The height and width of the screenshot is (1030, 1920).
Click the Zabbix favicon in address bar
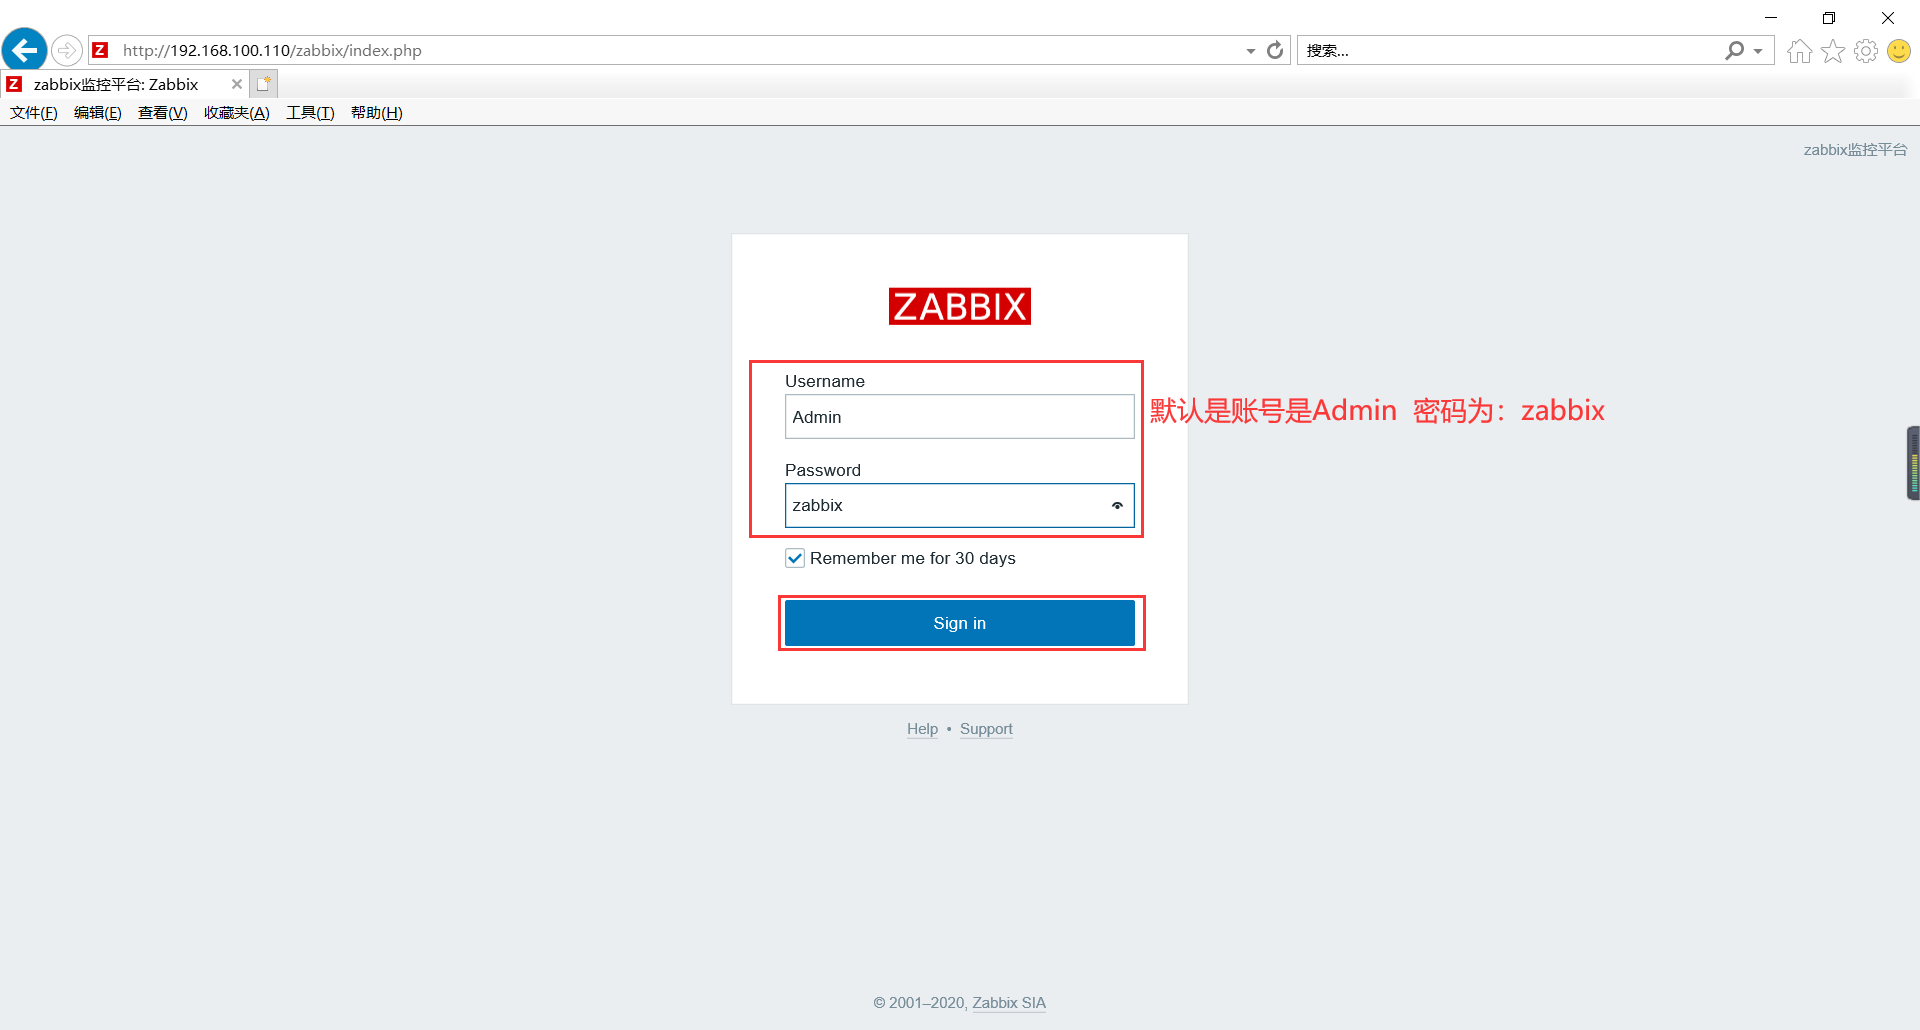(100, 50)
